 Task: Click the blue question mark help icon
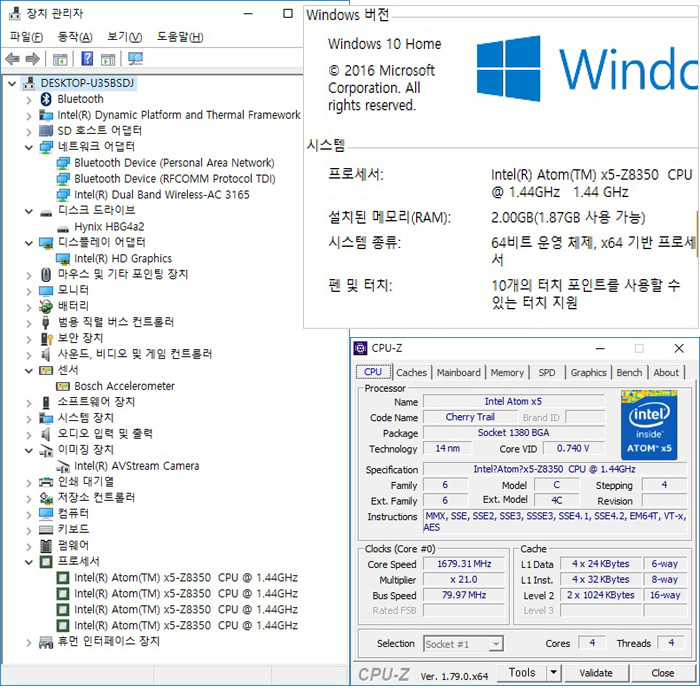coord(87,59)
